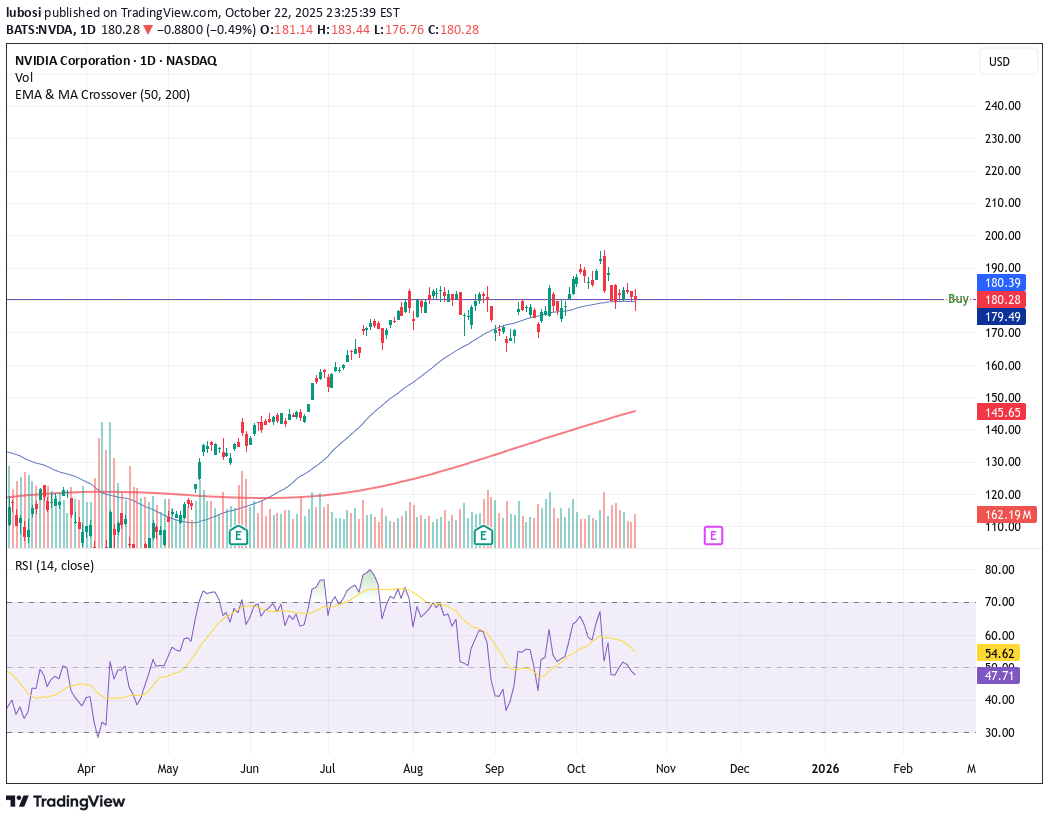Viewport: 1049px width, 820px height.
Task: Click the TradingView logo at bottom left
Action: click(x=66, y=801)
